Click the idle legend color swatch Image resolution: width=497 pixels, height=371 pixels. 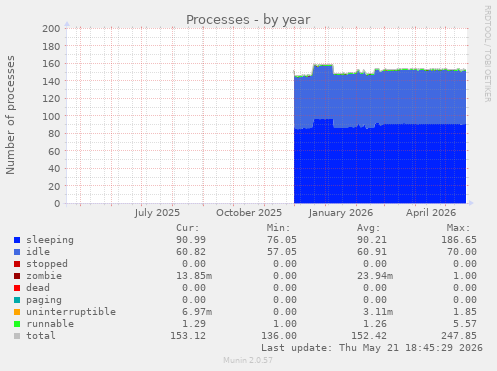pos(17,252)
